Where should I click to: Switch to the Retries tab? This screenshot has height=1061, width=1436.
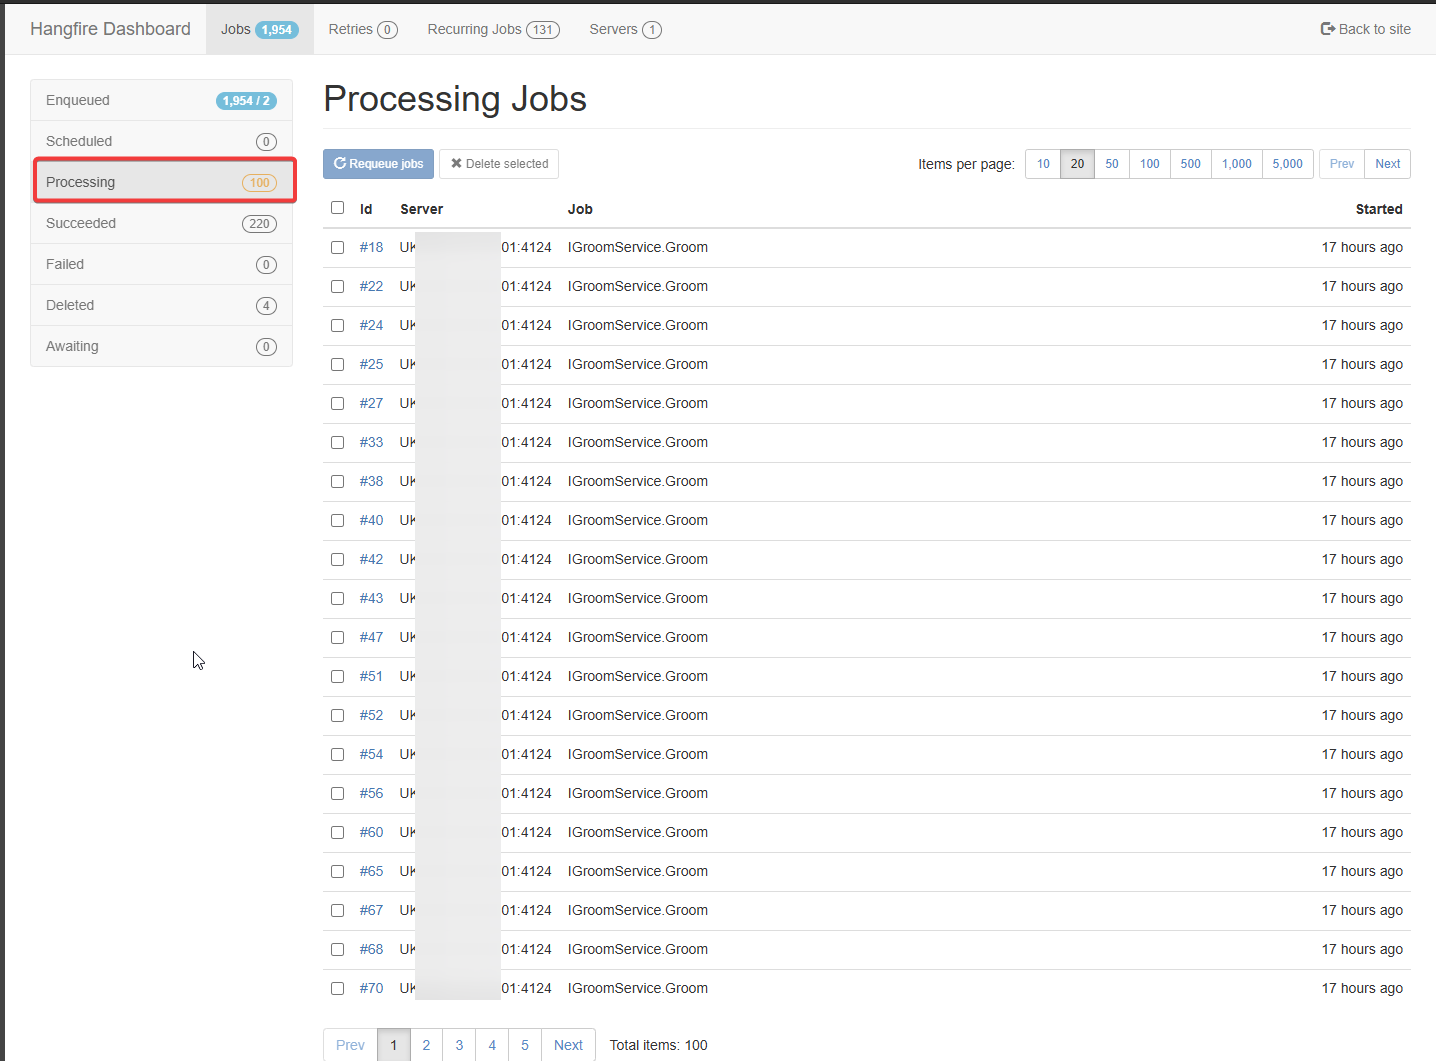363,29
